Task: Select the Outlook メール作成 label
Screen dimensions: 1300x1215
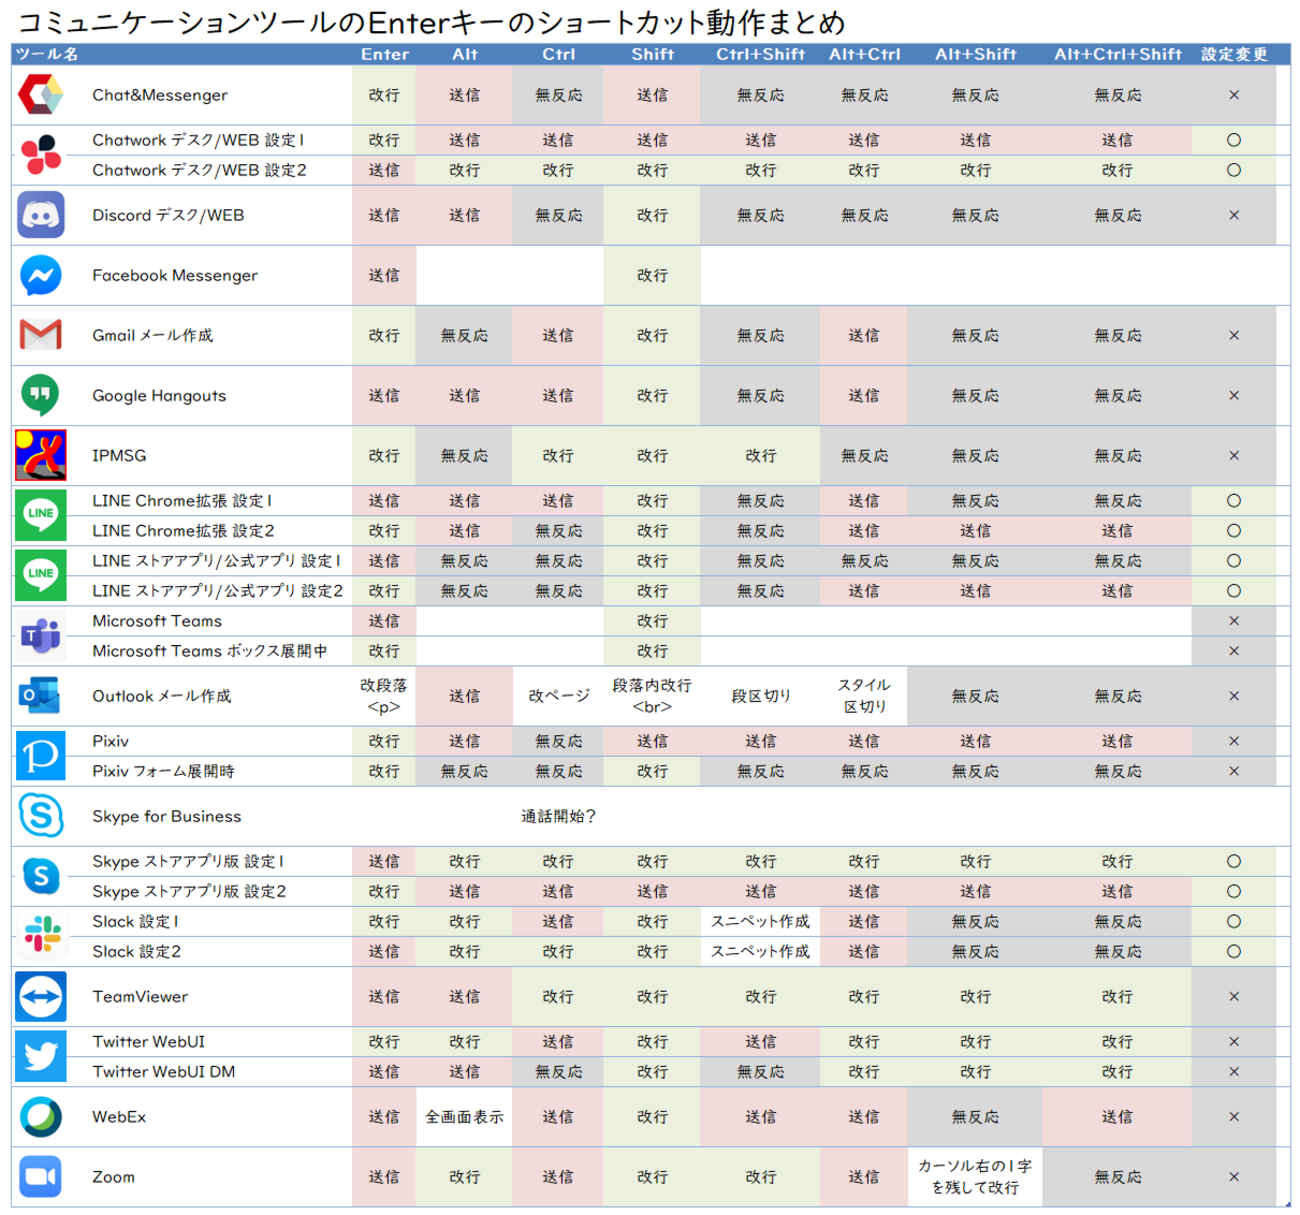Action: (161, 695)
